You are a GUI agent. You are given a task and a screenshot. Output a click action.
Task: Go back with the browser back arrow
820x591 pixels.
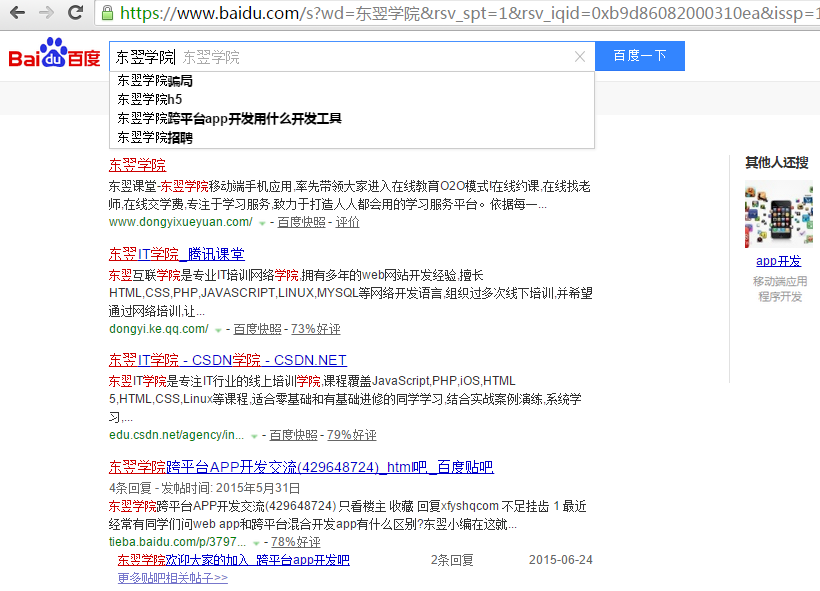tap(17, 12)
